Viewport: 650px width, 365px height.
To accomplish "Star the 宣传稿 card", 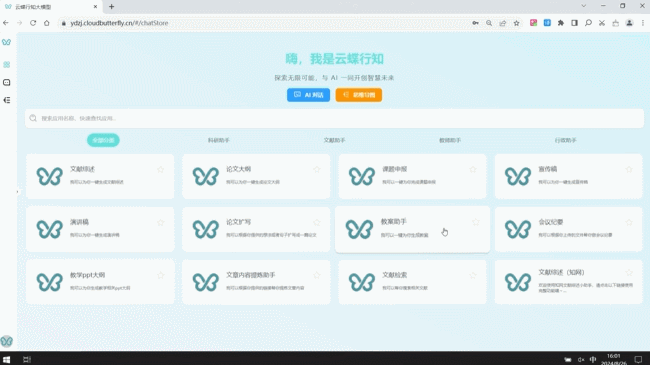I will click(629, 169).
